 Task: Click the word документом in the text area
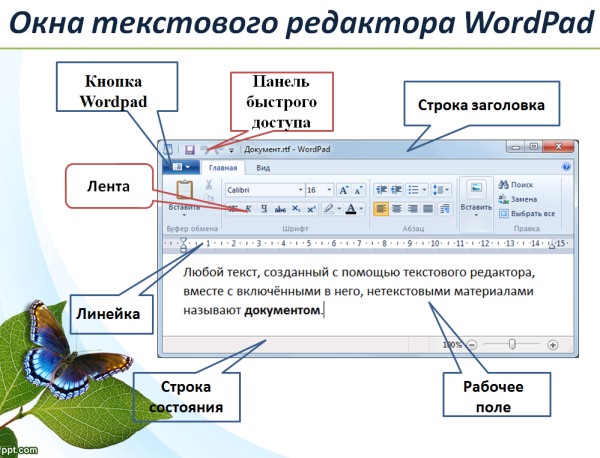tap(283, 310)
